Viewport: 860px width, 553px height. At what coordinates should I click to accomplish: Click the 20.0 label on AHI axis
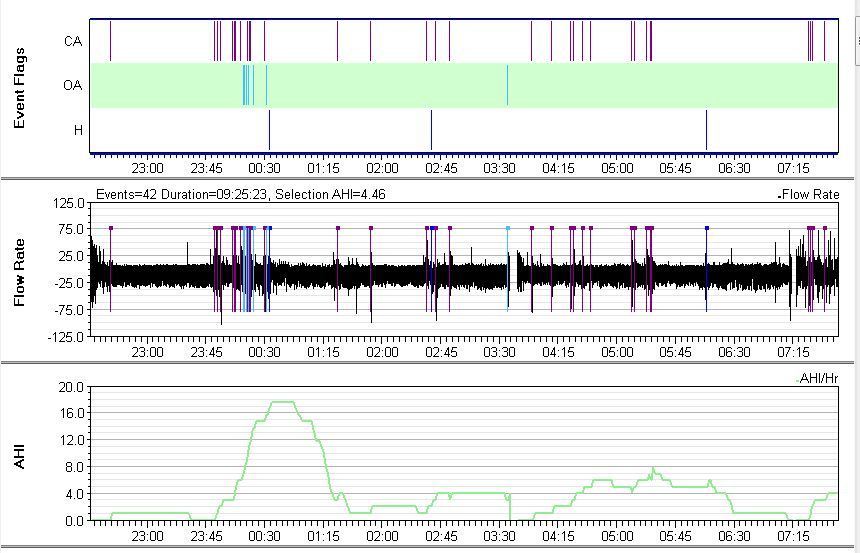pyautogui.click(x=72, y=387)
